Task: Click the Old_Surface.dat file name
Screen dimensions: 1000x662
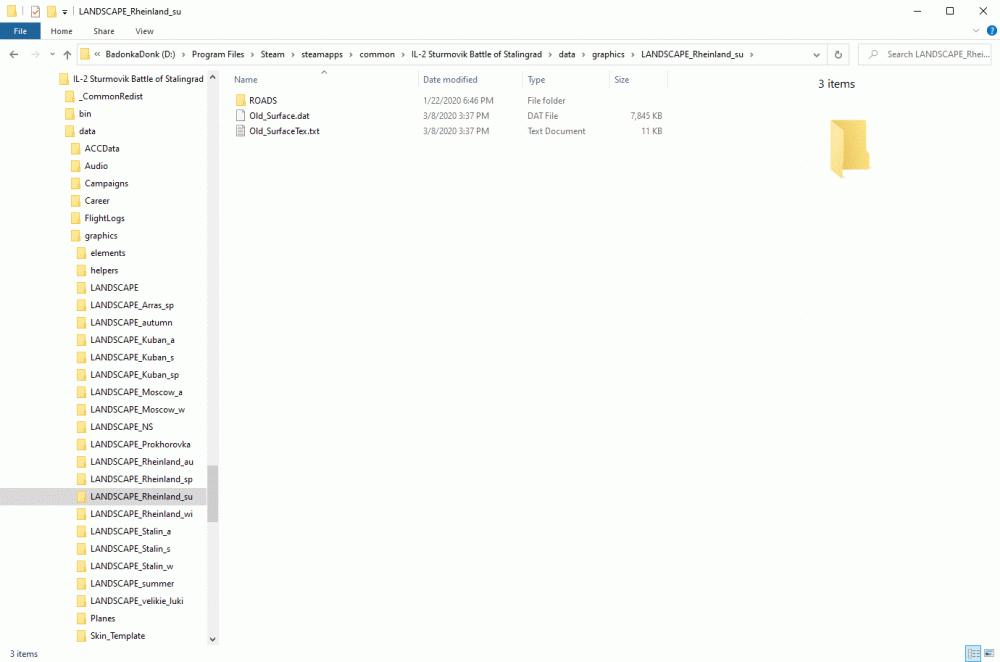Action: click(x=279, y=116)
